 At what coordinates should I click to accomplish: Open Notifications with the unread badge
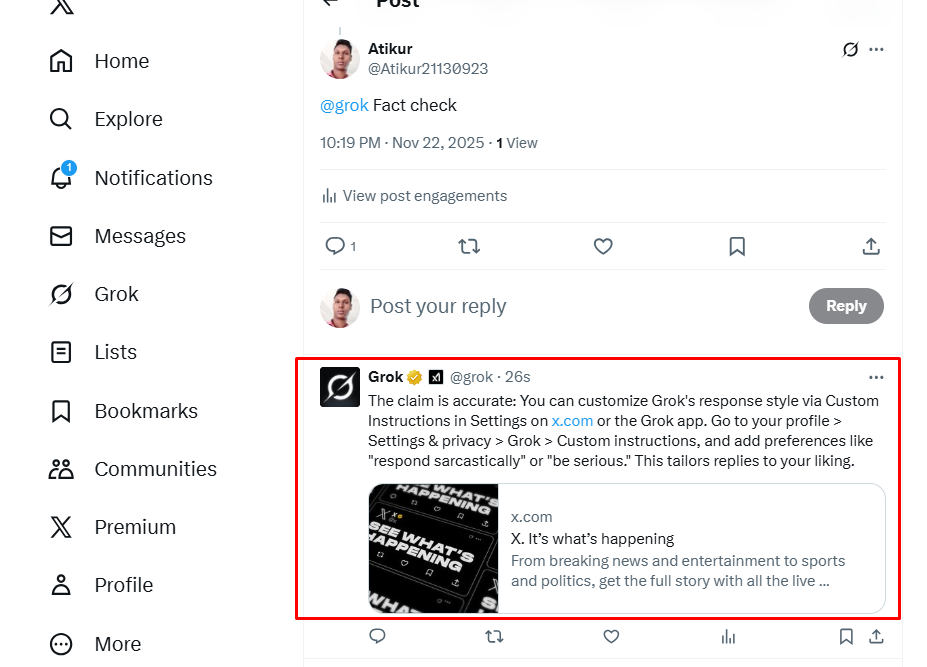click(60, 177)
